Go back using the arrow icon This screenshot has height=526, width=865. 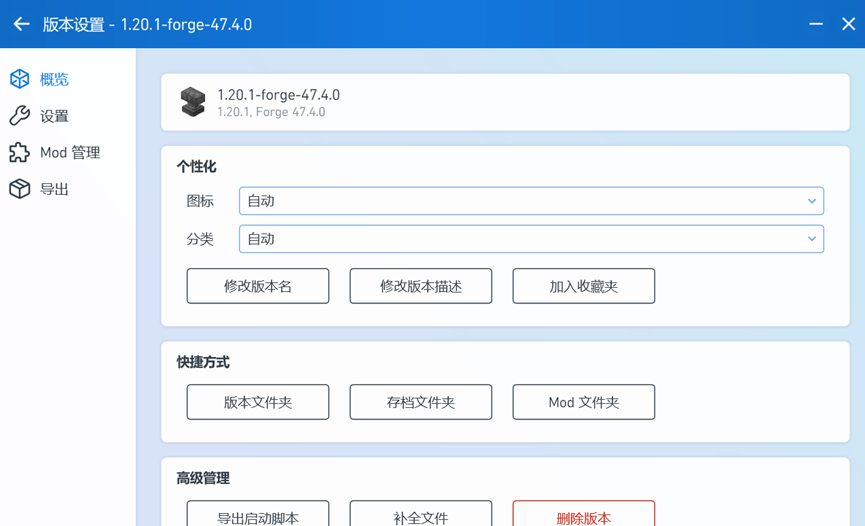coord(22,24)
